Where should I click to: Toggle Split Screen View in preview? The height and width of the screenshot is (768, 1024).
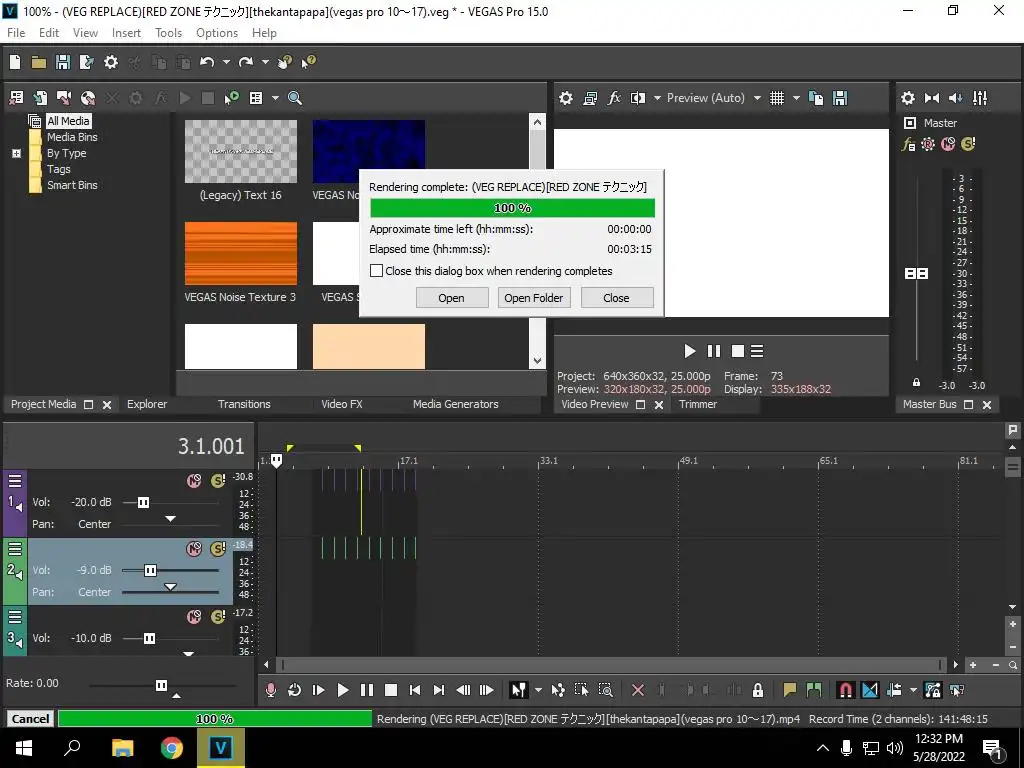coord(638,98)
